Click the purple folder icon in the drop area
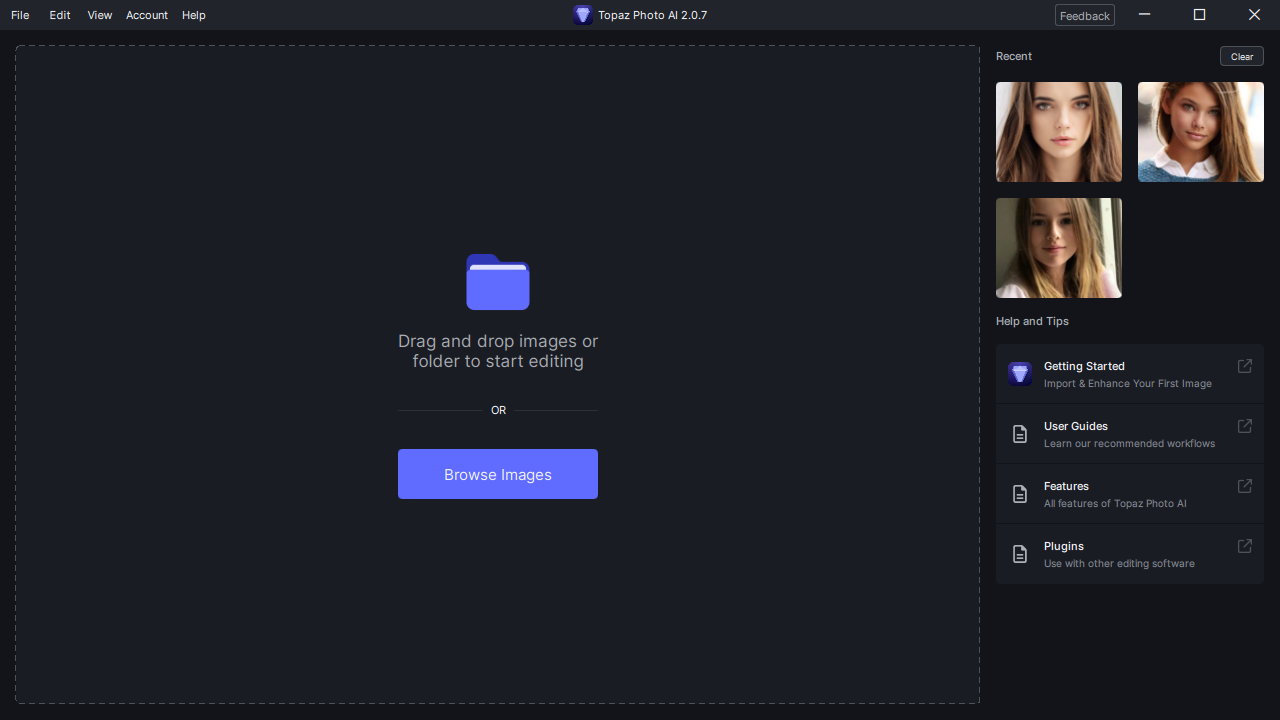The image size is (1280, 720). (x=498, y=282)
